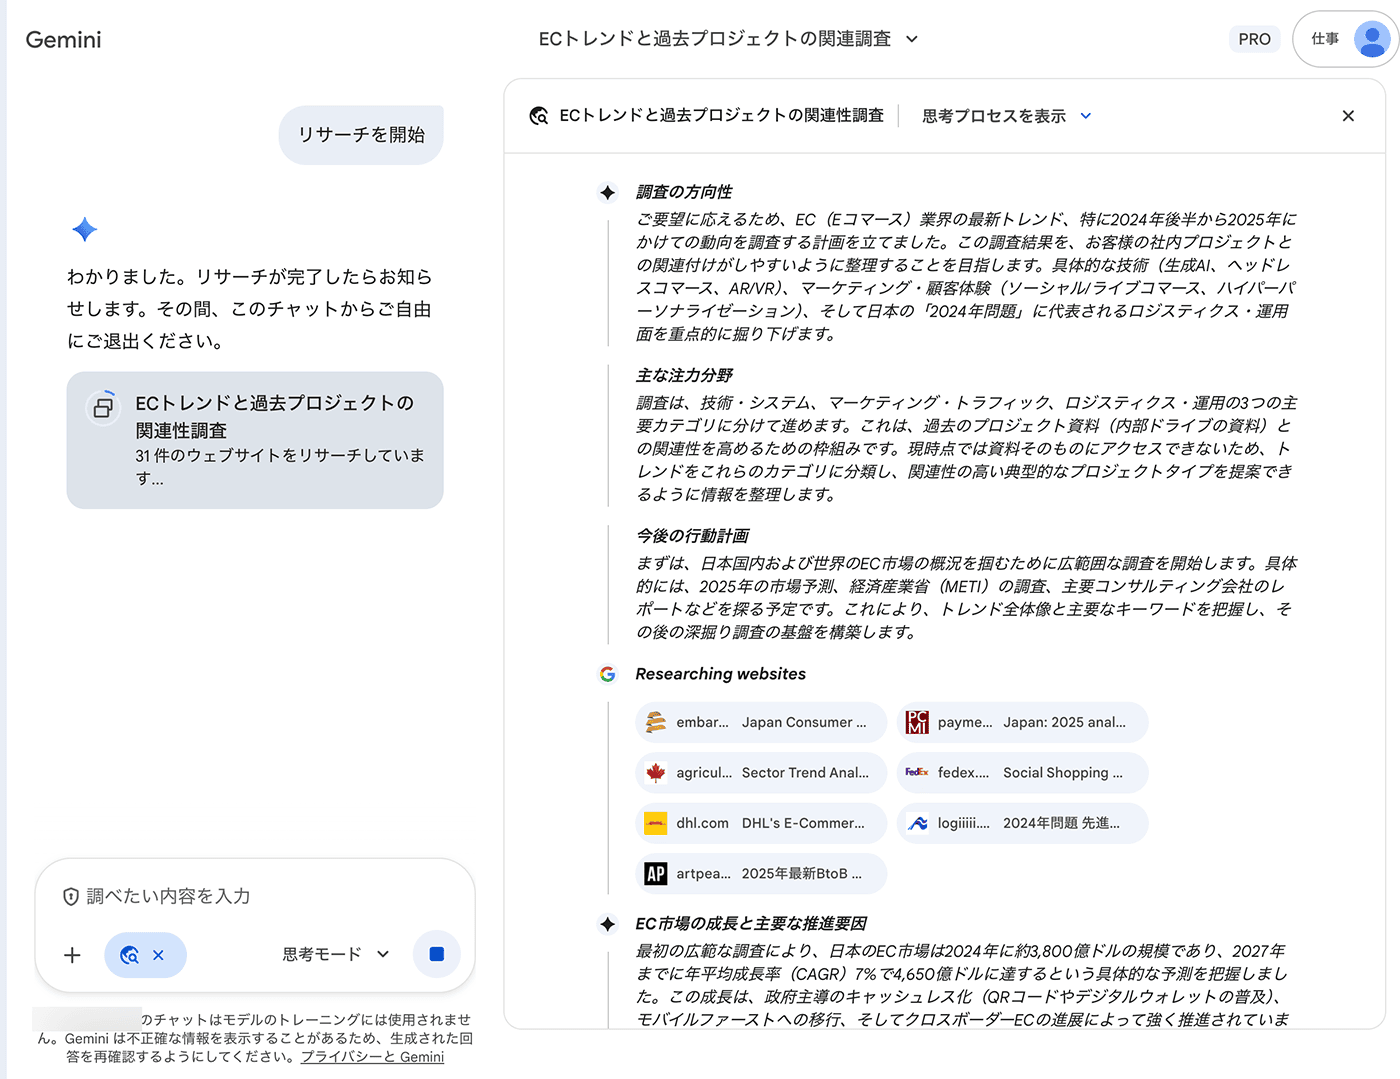
Task: Click the プライバシーと Gemini link
Action: (x=372, y=1057)
